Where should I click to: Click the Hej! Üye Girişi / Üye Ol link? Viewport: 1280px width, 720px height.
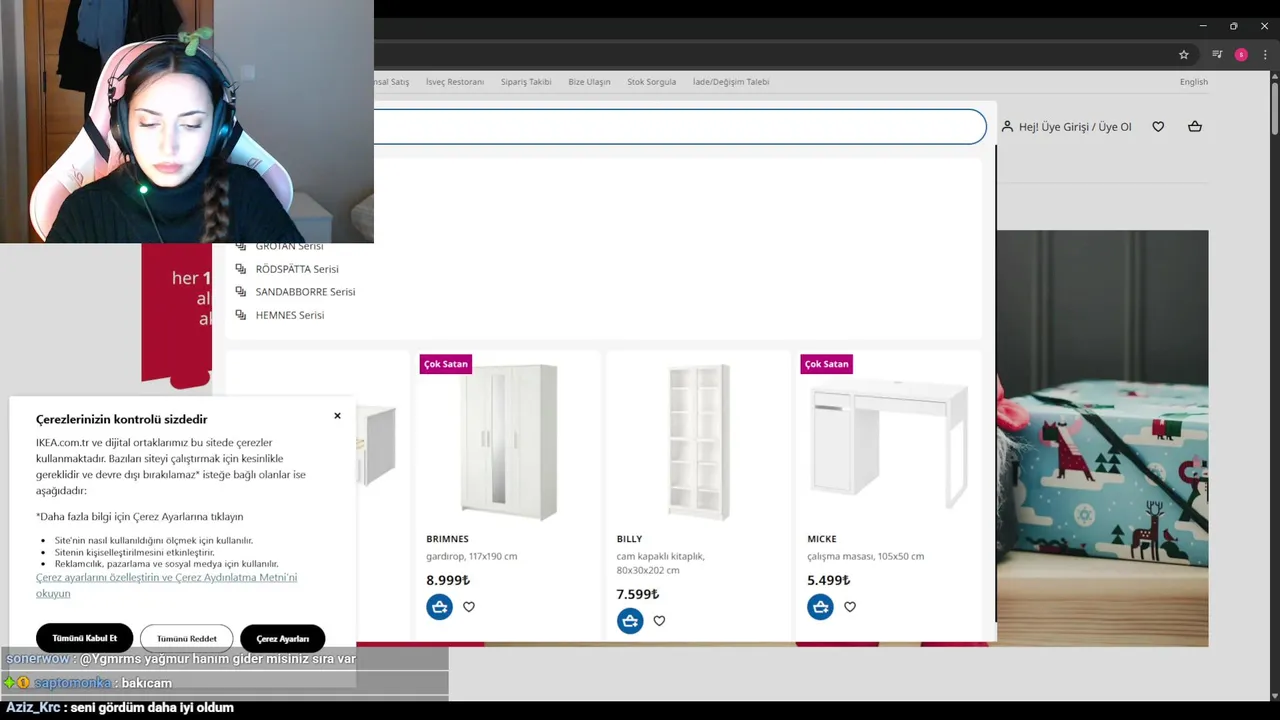tap(1075, 127)
